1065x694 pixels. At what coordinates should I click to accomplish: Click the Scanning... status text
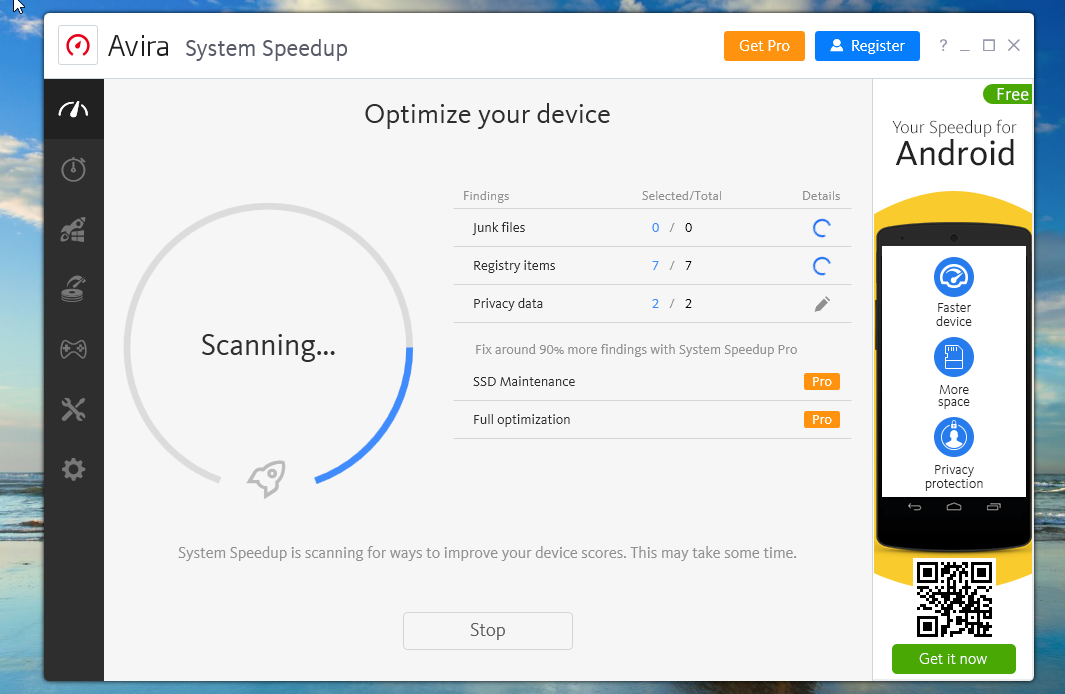coord(268,346)
